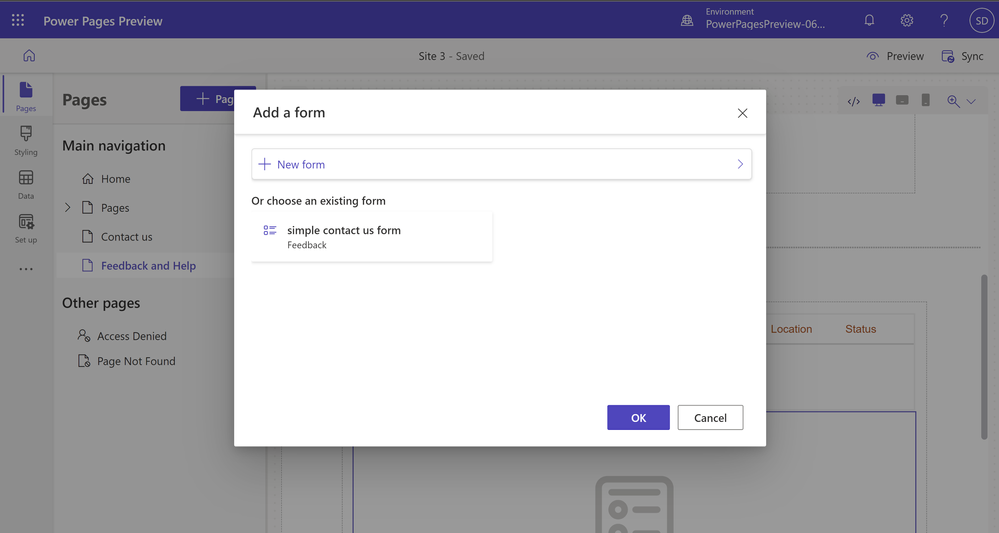Image resolution: width=999 pixels, height=533 pixels.
Task: Open the app launcher waffle icon
Action: click(18, 20)
